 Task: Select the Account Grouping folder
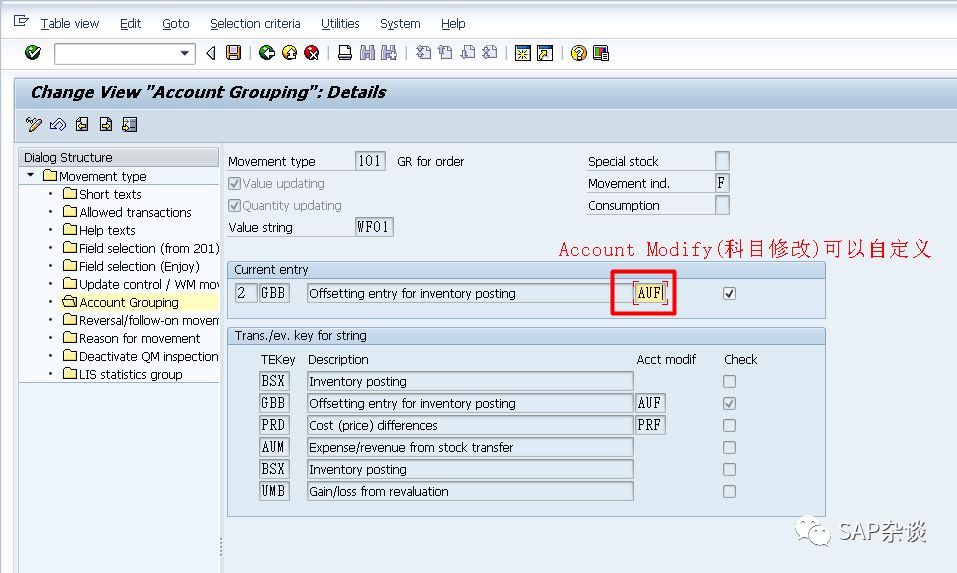tap(121, 302)
